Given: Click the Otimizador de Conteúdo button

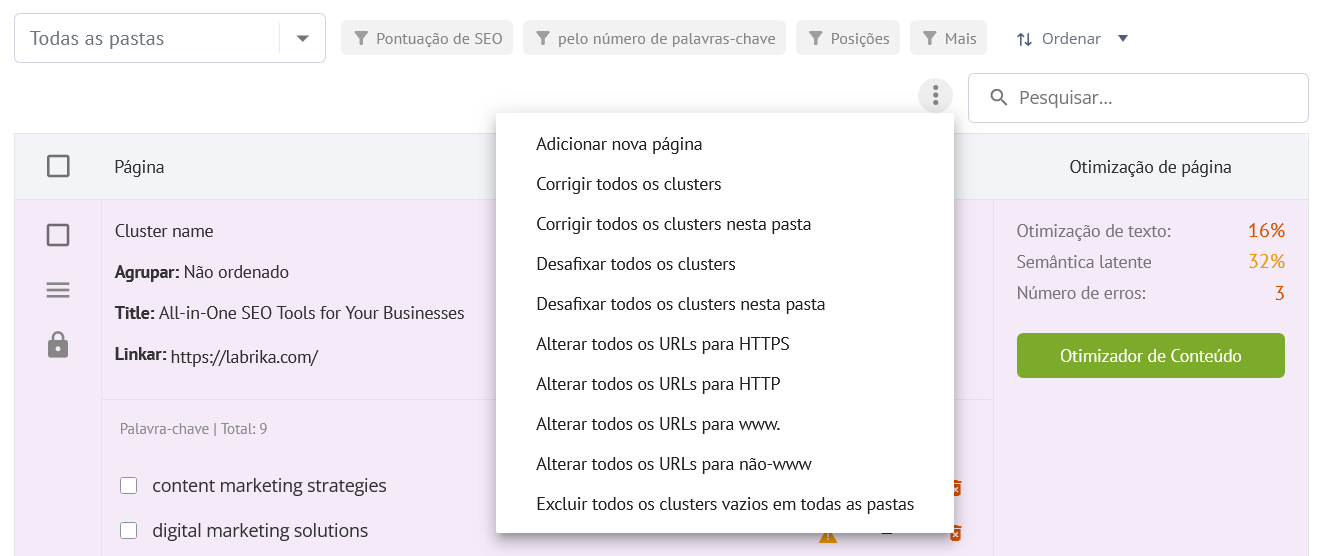Looking at the screenshot, I should tap(1150, 356).
